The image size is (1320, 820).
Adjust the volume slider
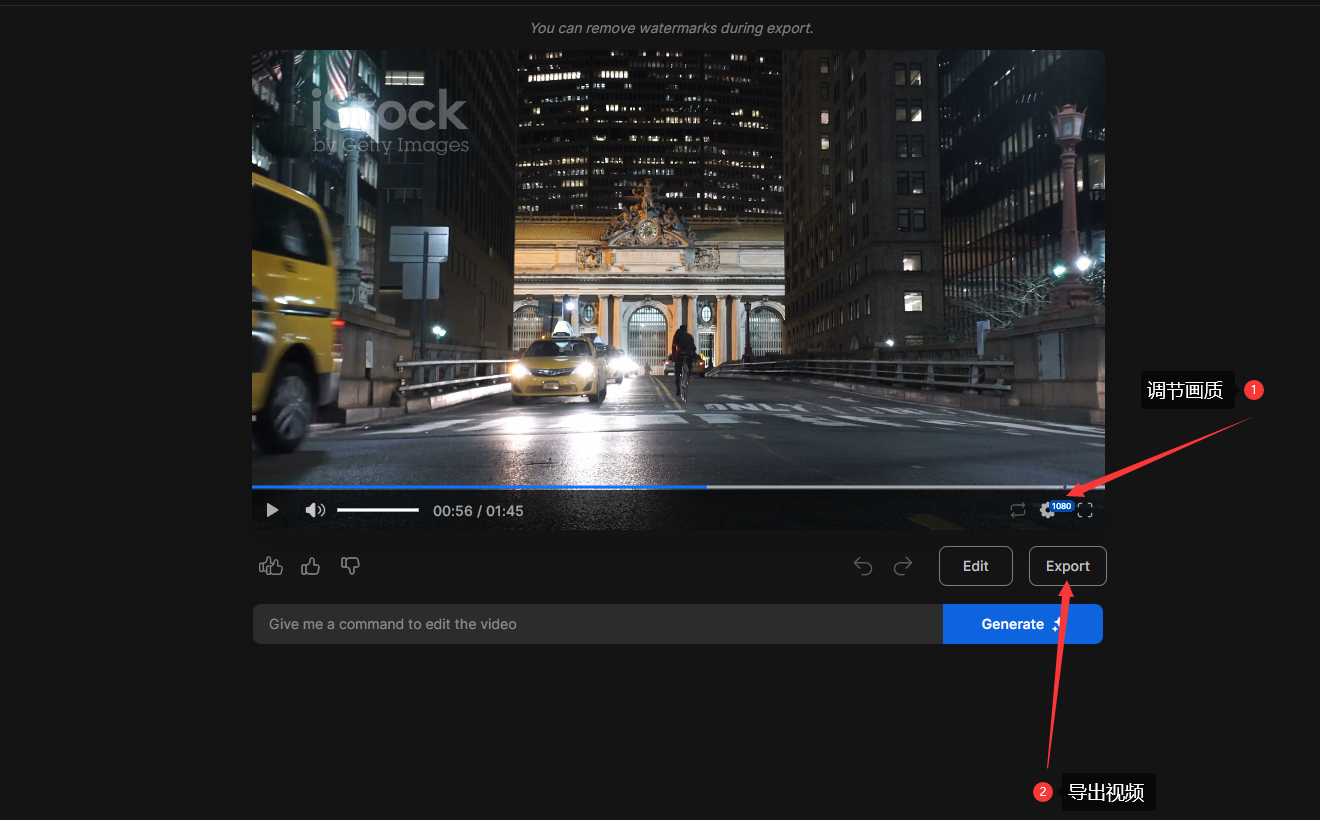378,510
